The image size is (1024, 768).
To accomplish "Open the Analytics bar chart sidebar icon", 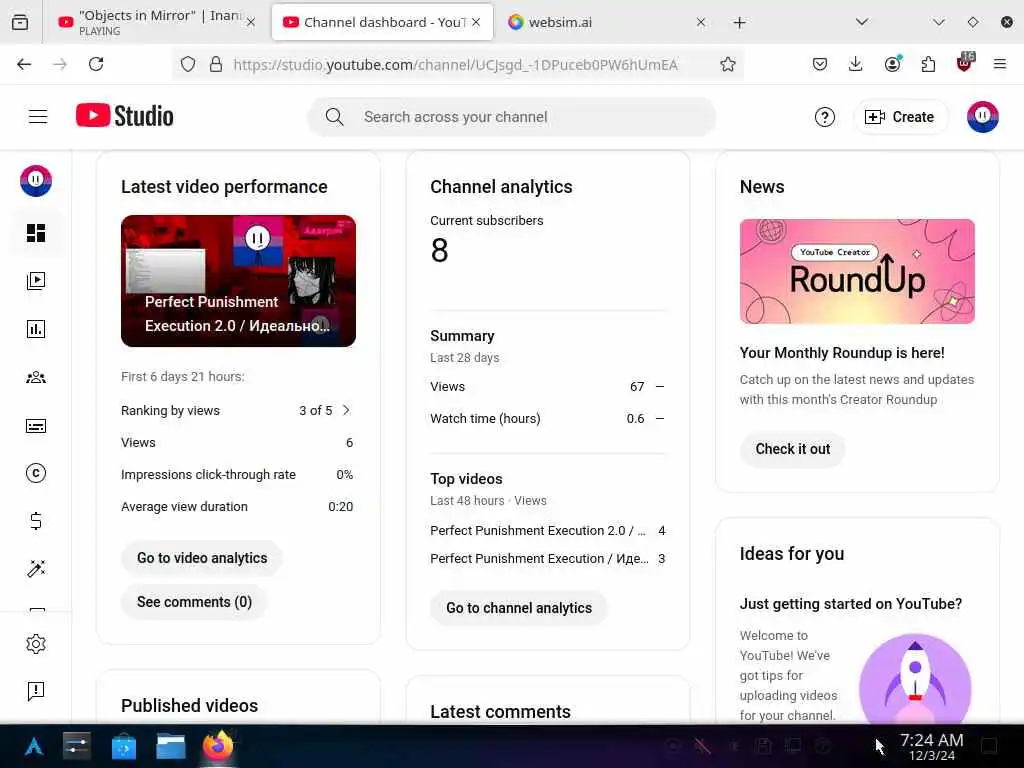I will [36, 329].
